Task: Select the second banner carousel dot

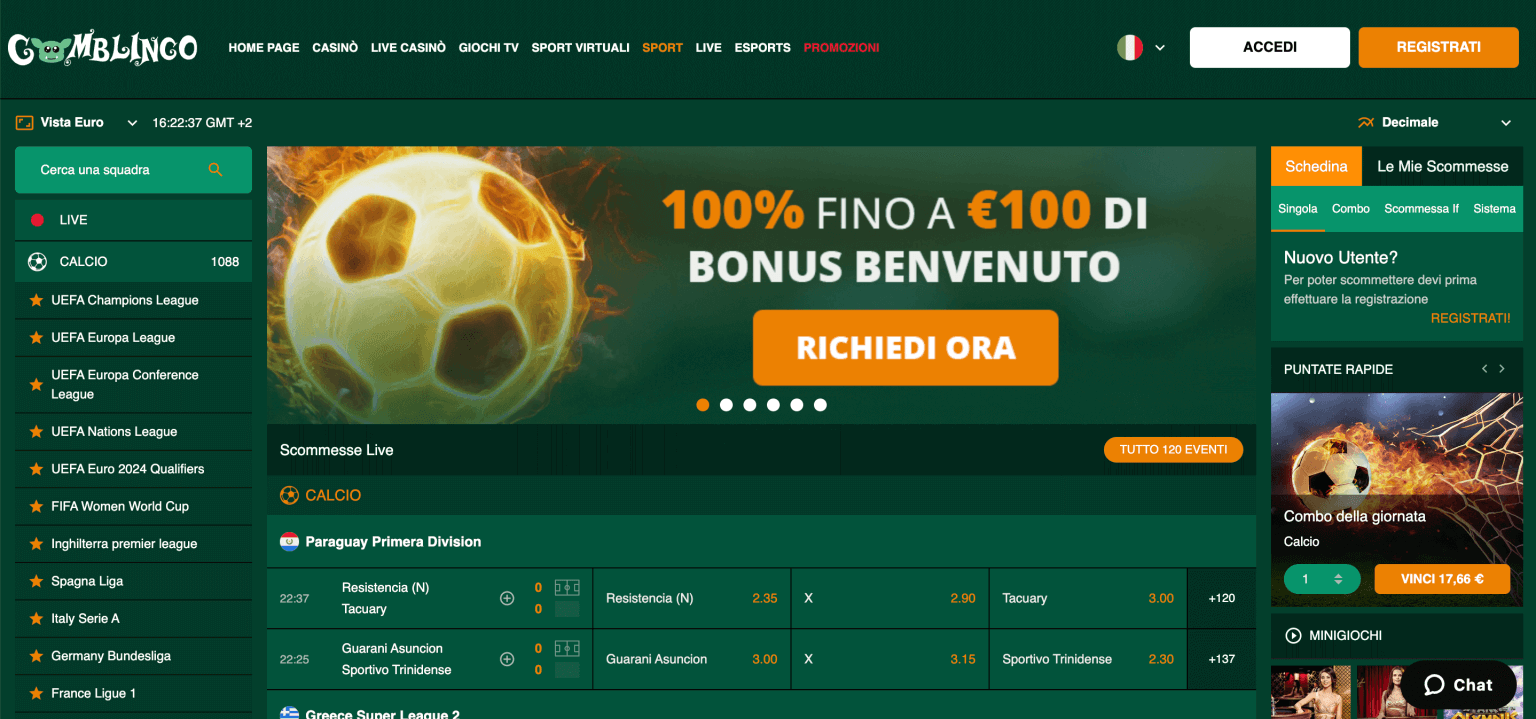Action: [726, 405]
